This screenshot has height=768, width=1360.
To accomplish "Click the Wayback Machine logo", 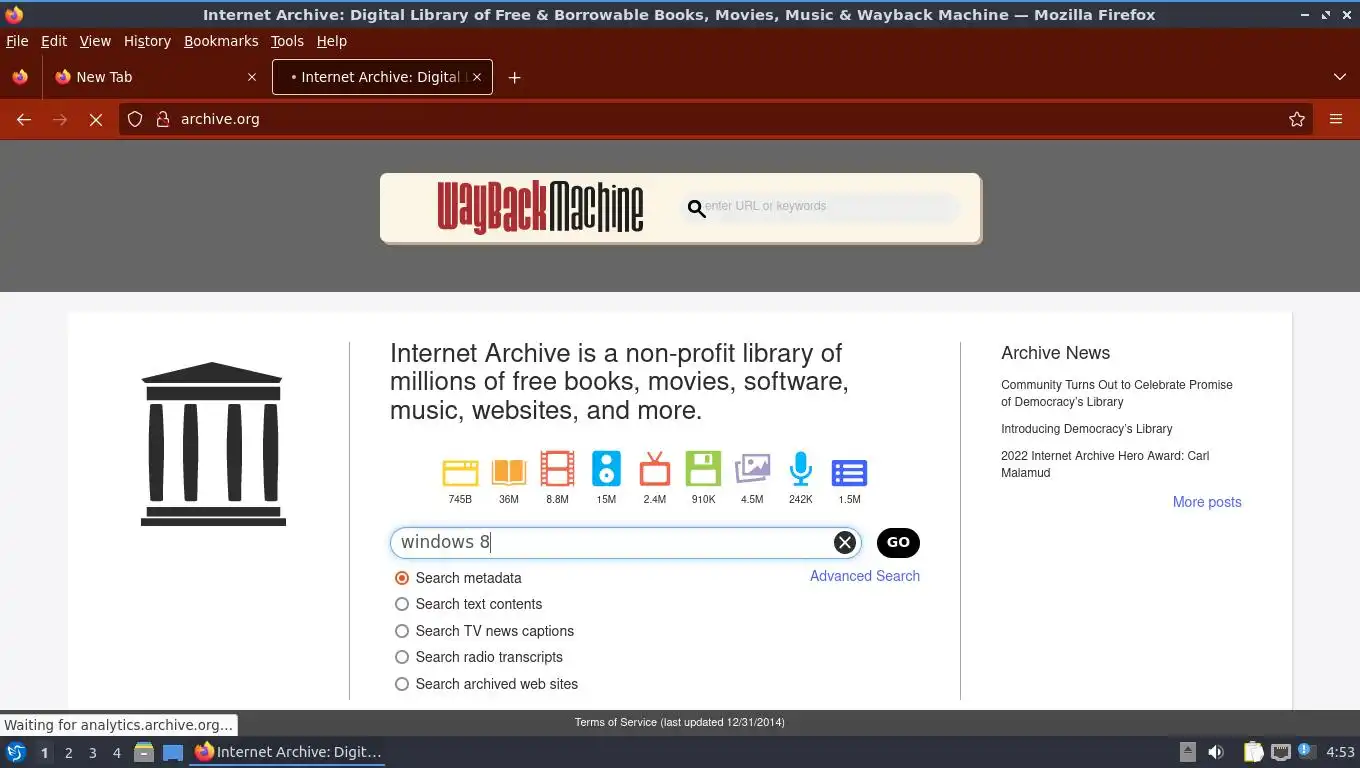I will pos(540,208).
